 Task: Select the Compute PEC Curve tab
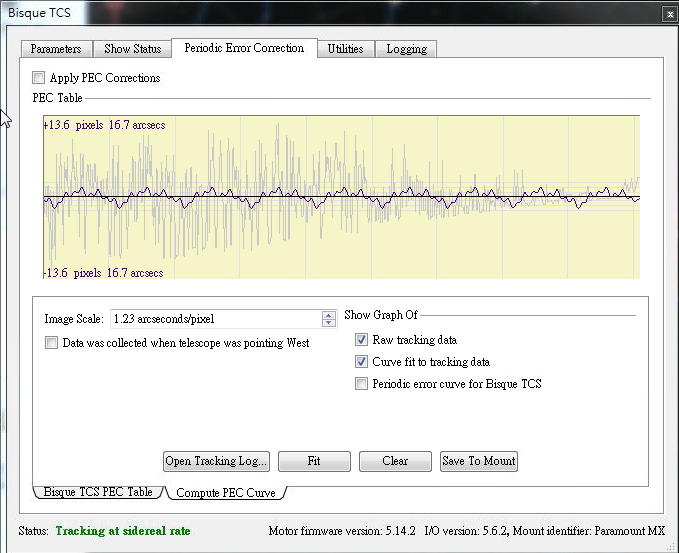pyautogui.click(x=226, y=493)
